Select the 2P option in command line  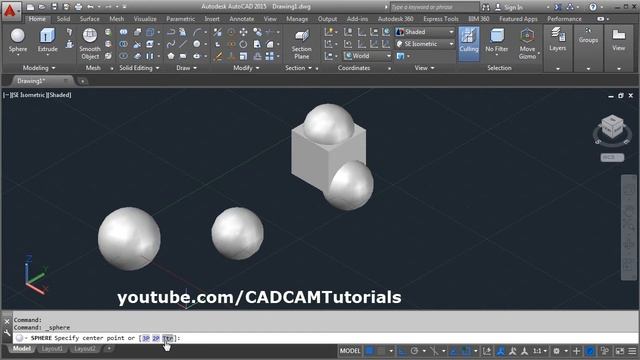point(156,338)
